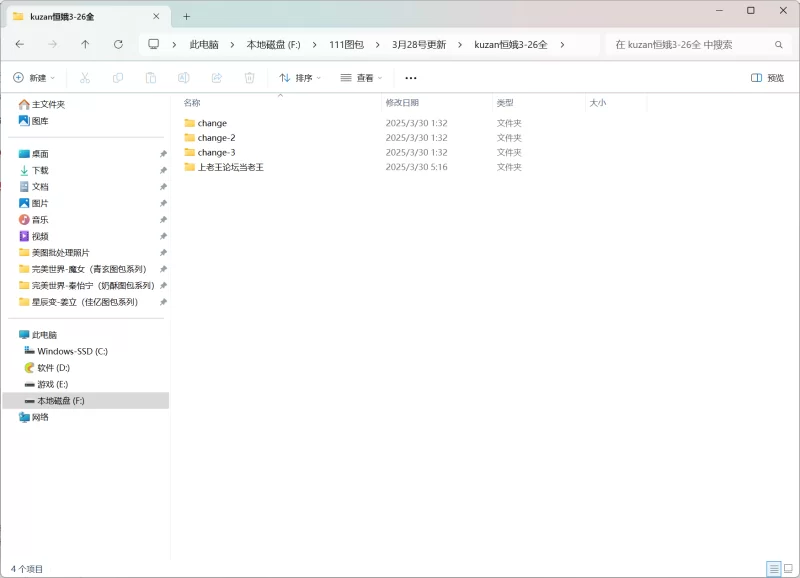Select Windows-SSD (C:) drive in sidebar
Image resolution: width=800 pixels, height=578 pixels.
tap(72, 351)
